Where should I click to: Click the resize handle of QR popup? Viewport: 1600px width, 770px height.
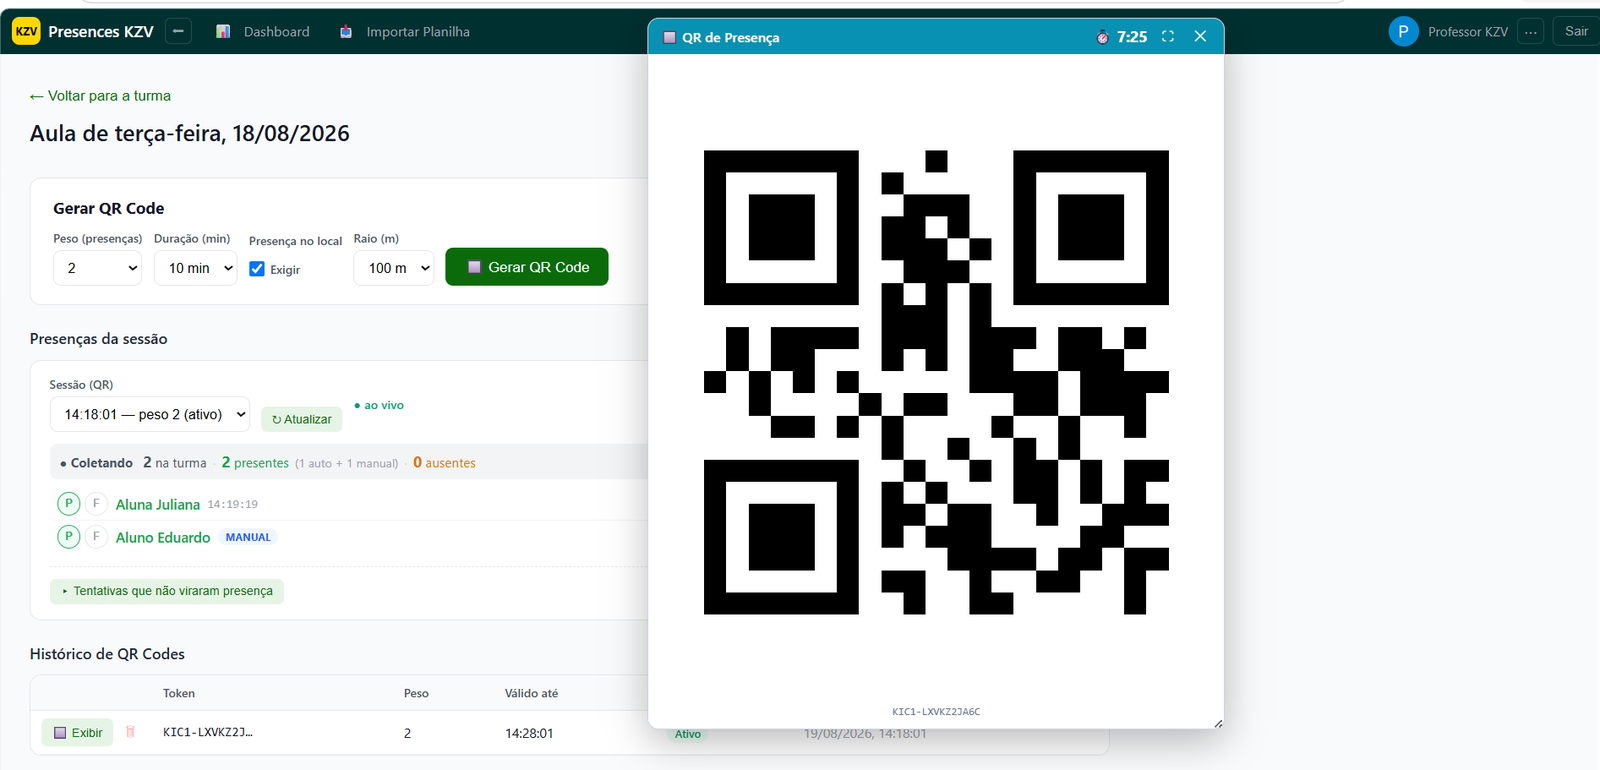[x=1218, y=723]
